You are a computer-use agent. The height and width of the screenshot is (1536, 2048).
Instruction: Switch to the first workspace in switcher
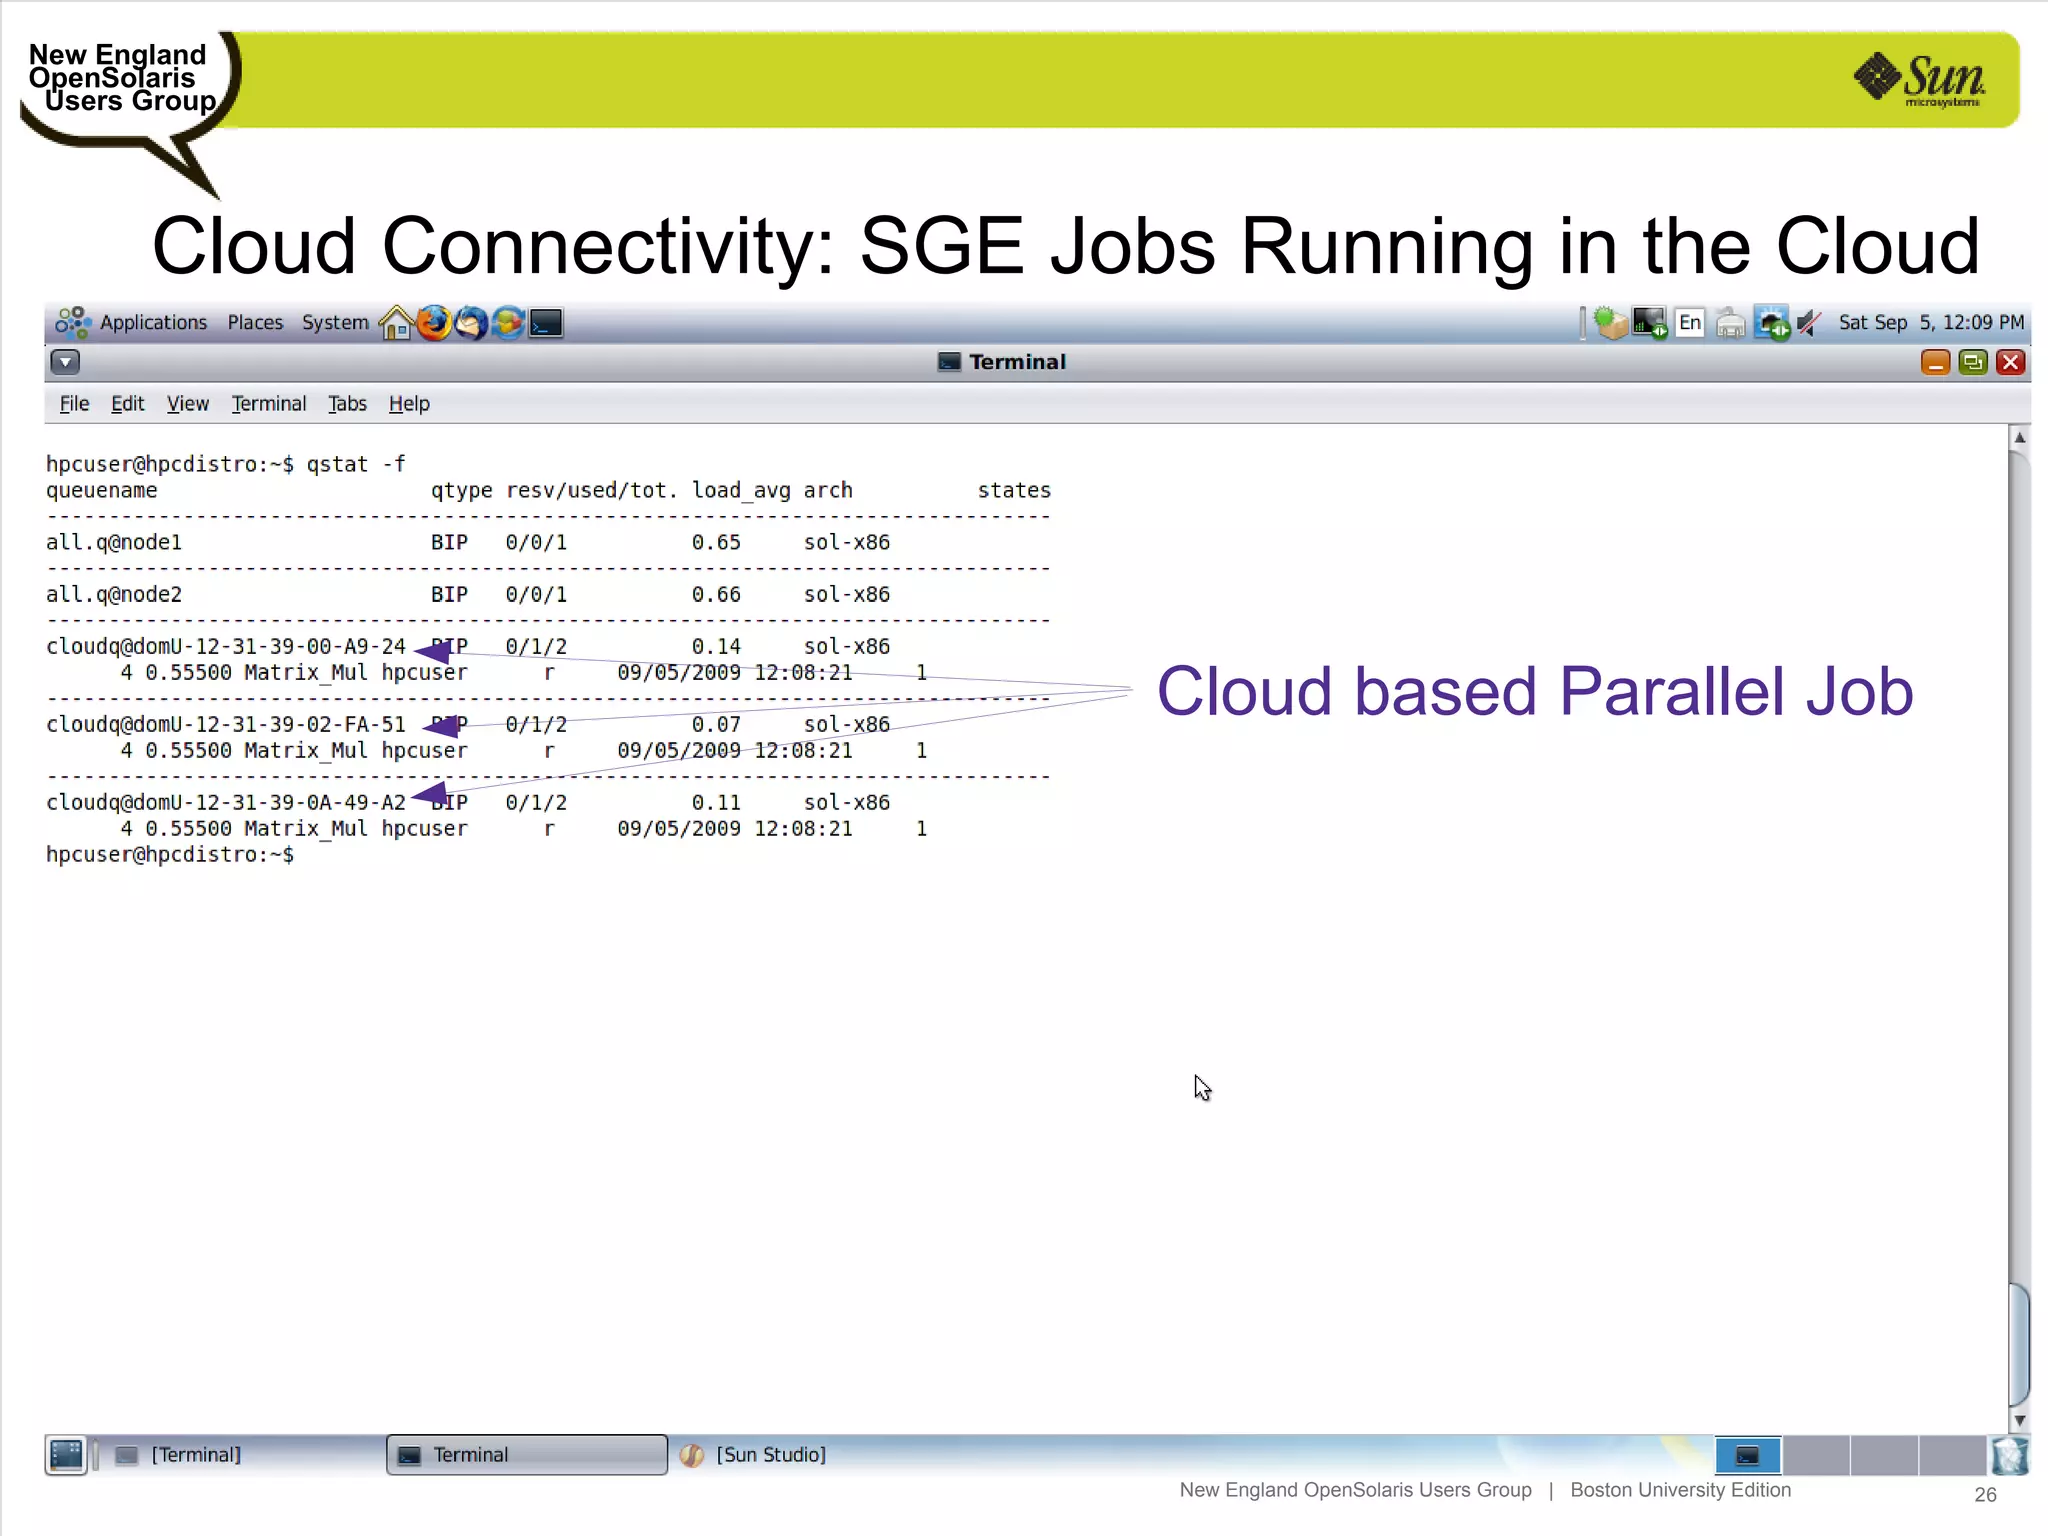[1748, 1455]
